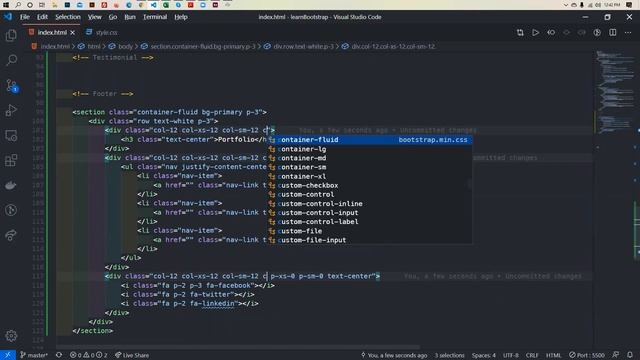The height and width of the screenshot is (360, 640).
Task: Click the remote window icon in status bar
Action: (x=7, y=355)
